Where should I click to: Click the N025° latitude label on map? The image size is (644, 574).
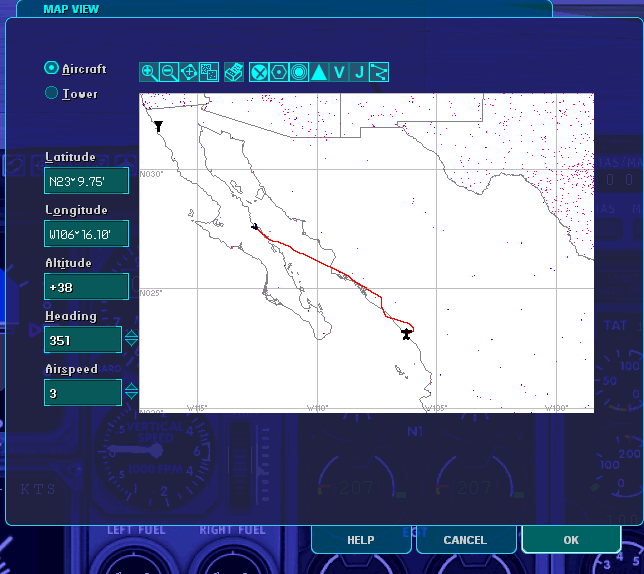tap(151, 293)
